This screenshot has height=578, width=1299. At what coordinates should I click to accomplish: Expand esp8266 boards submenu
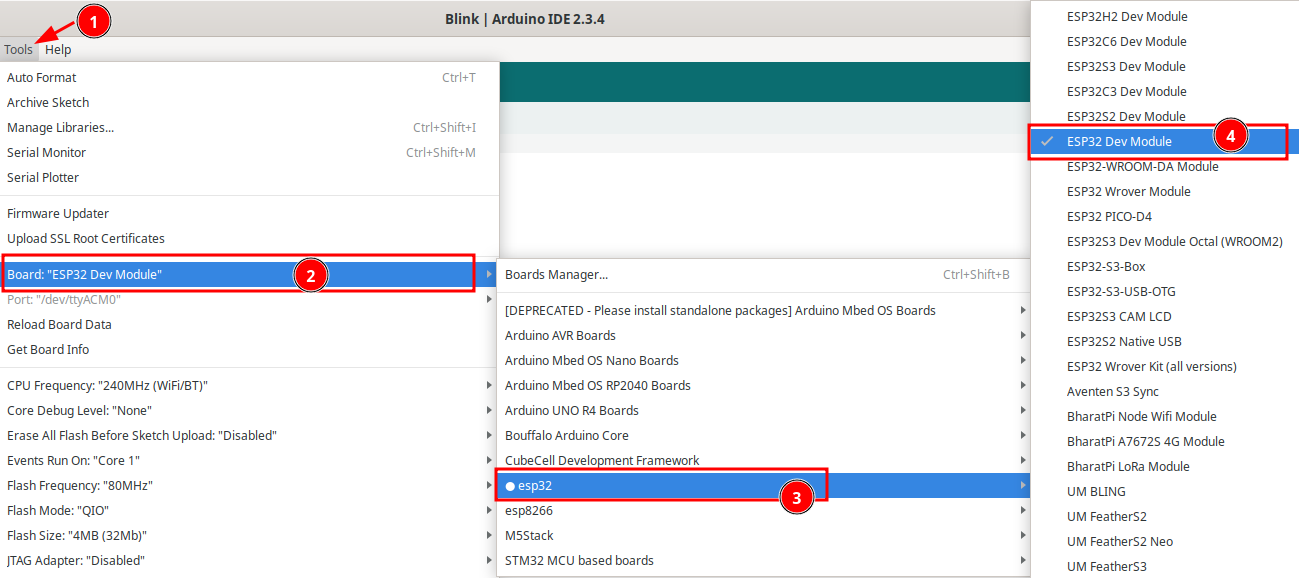pyautogui.click(x=764, y=510)
